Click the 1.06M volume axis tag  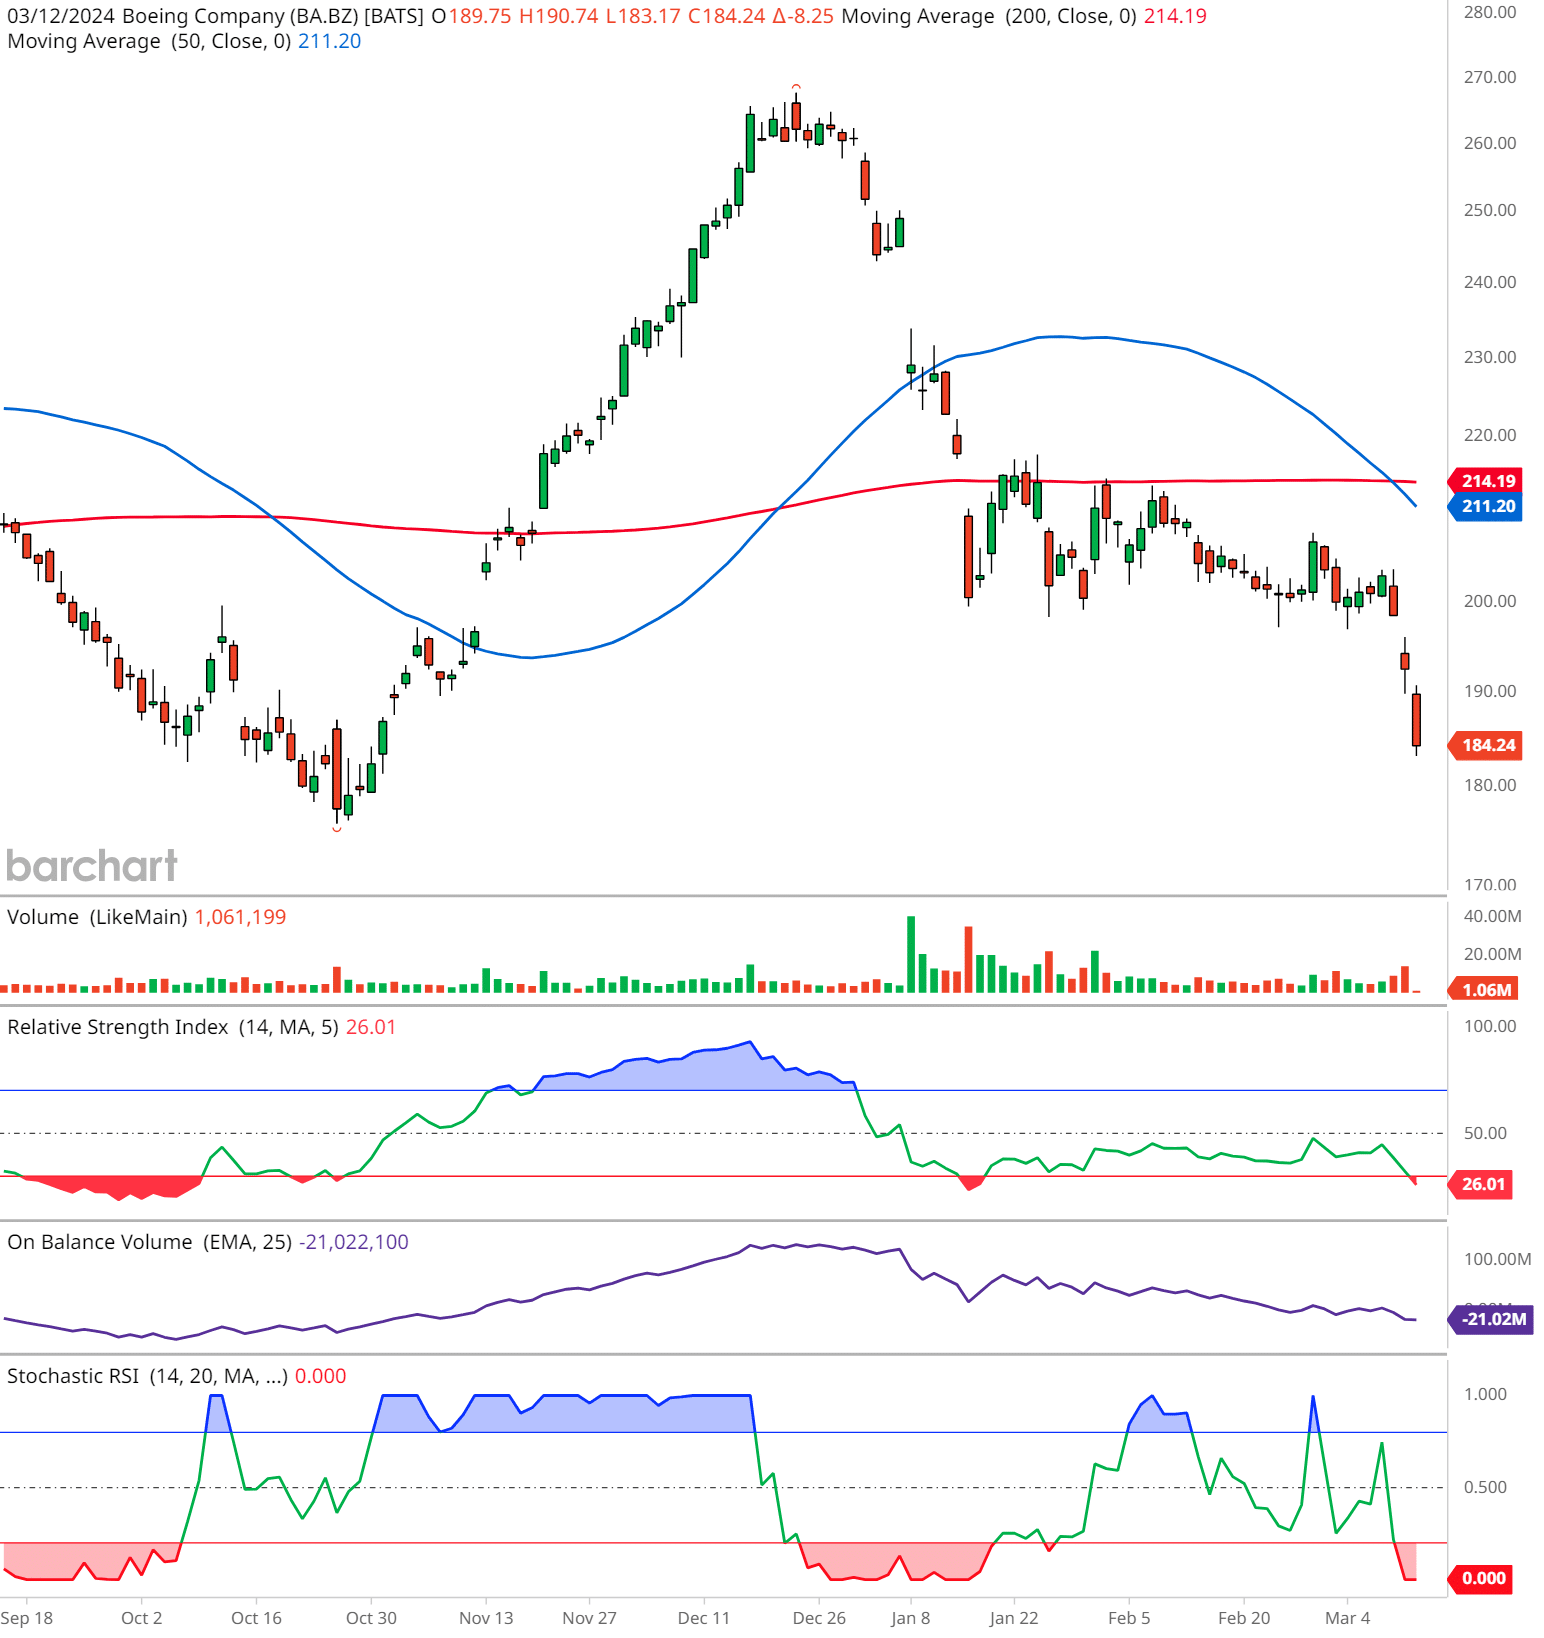tap(1485, 990)
